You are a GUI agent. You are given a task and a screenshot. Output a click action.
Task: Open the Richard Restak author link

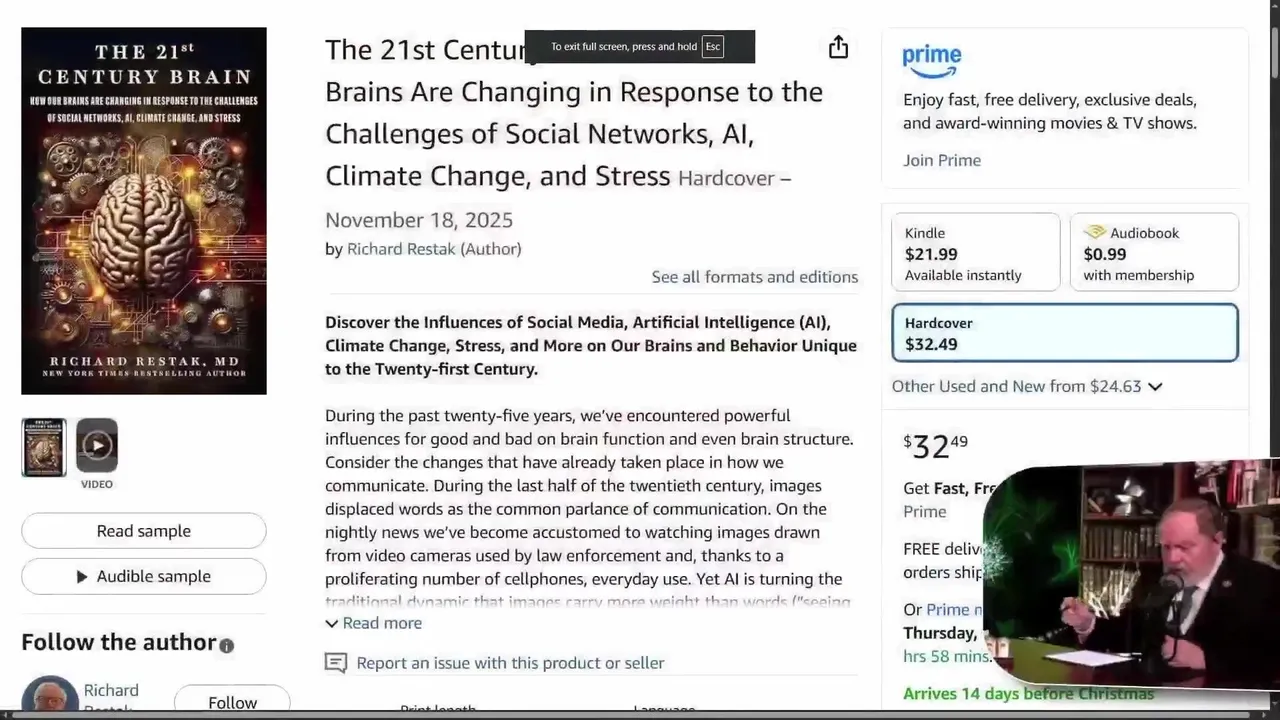[x=401, y=249]
